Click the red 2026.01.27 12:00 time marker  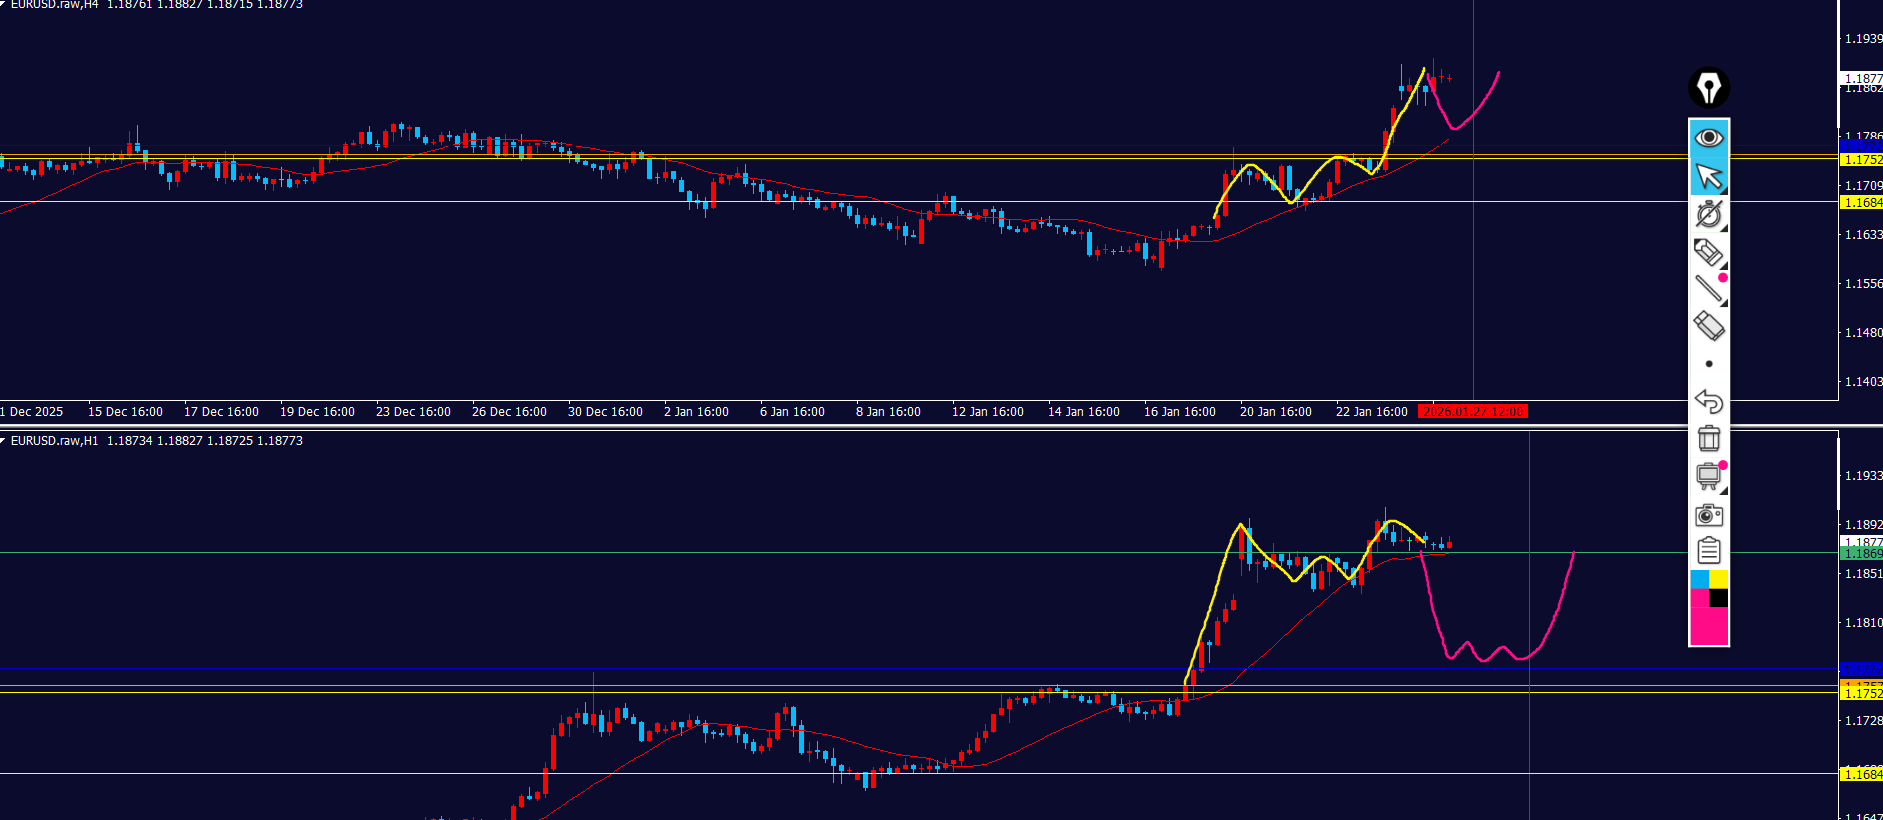[1472, 412]
